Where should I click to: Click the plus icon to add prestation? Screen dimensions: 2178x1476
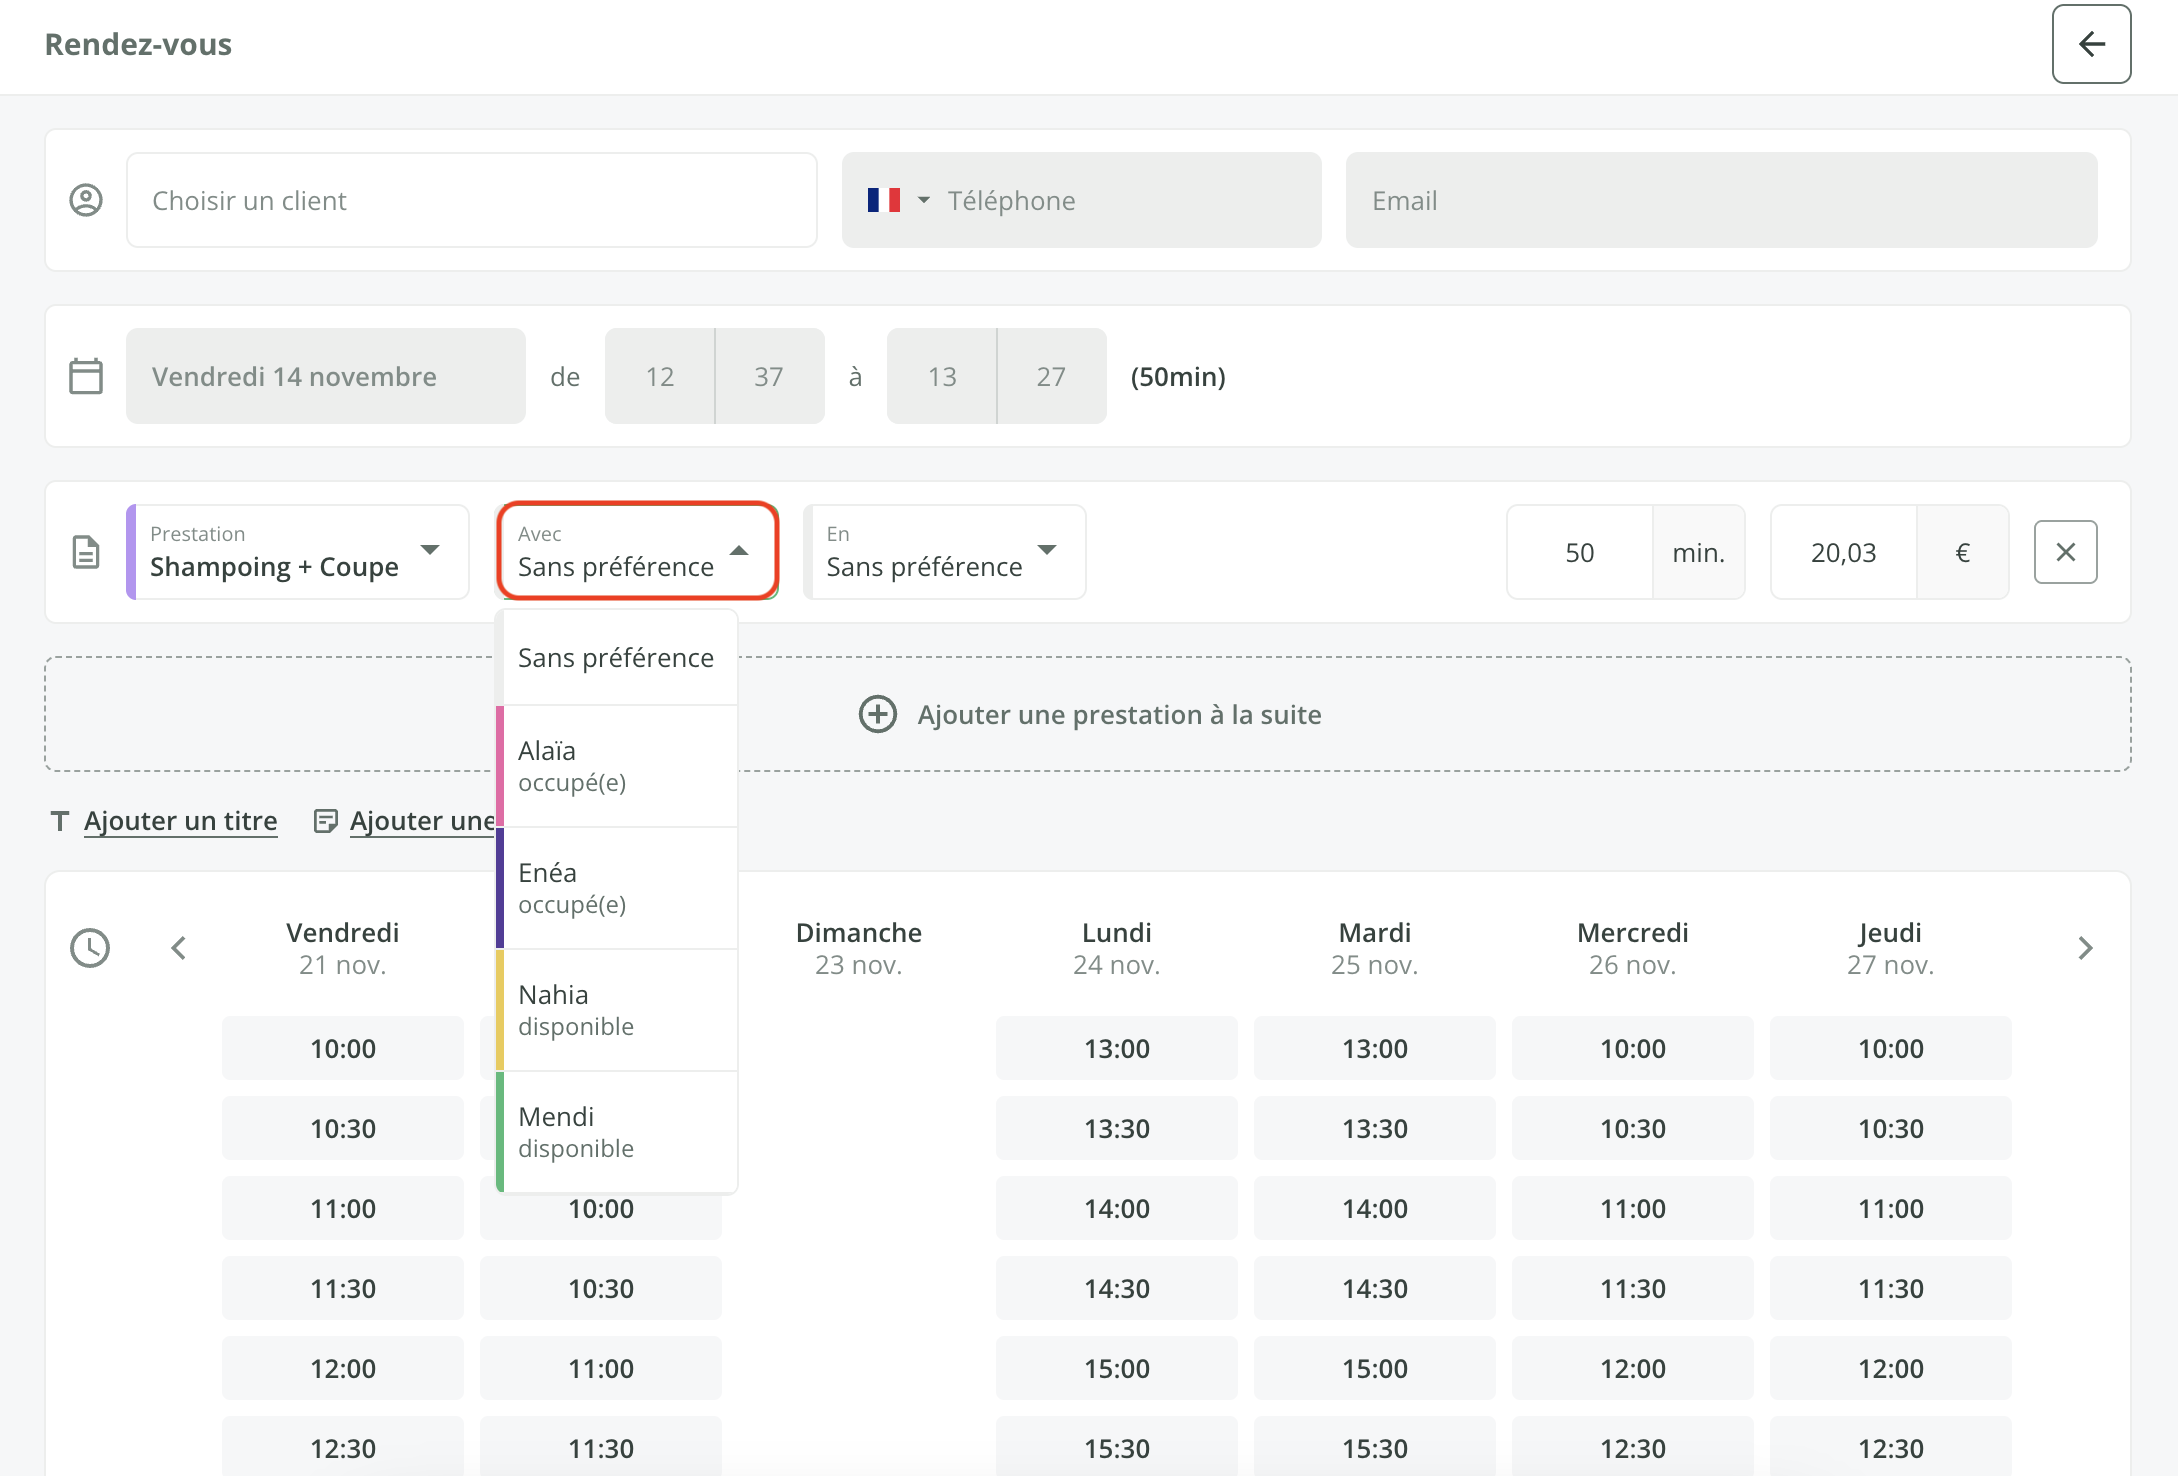point(878,714)
